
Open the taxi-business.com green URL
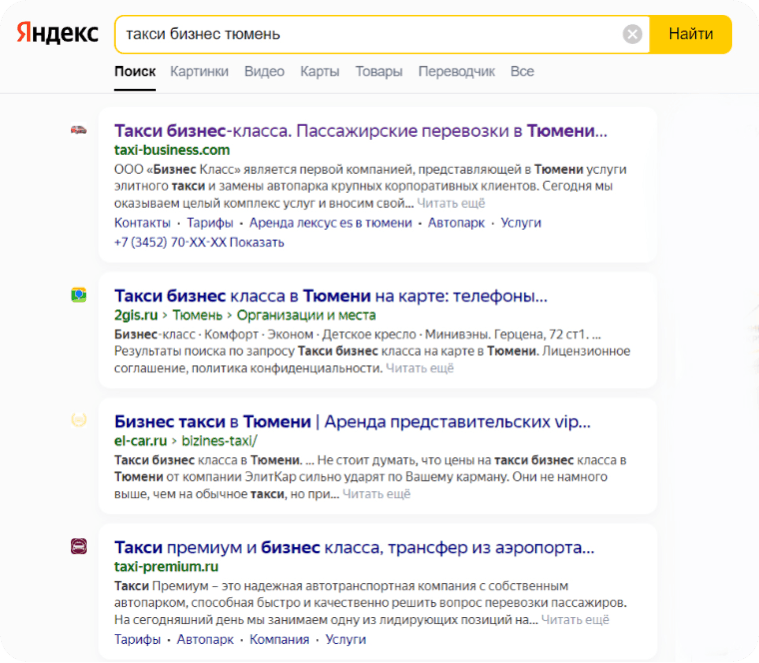point(172,150)
